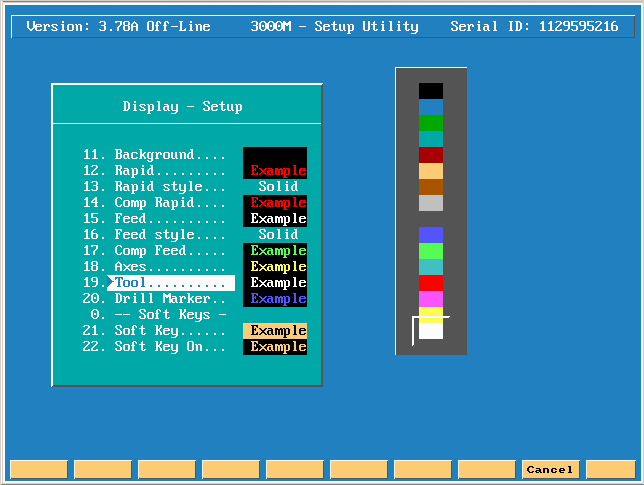Select the 22. Soft Key On entry
The height and width of the screenshot is (485, 644).
154,347
